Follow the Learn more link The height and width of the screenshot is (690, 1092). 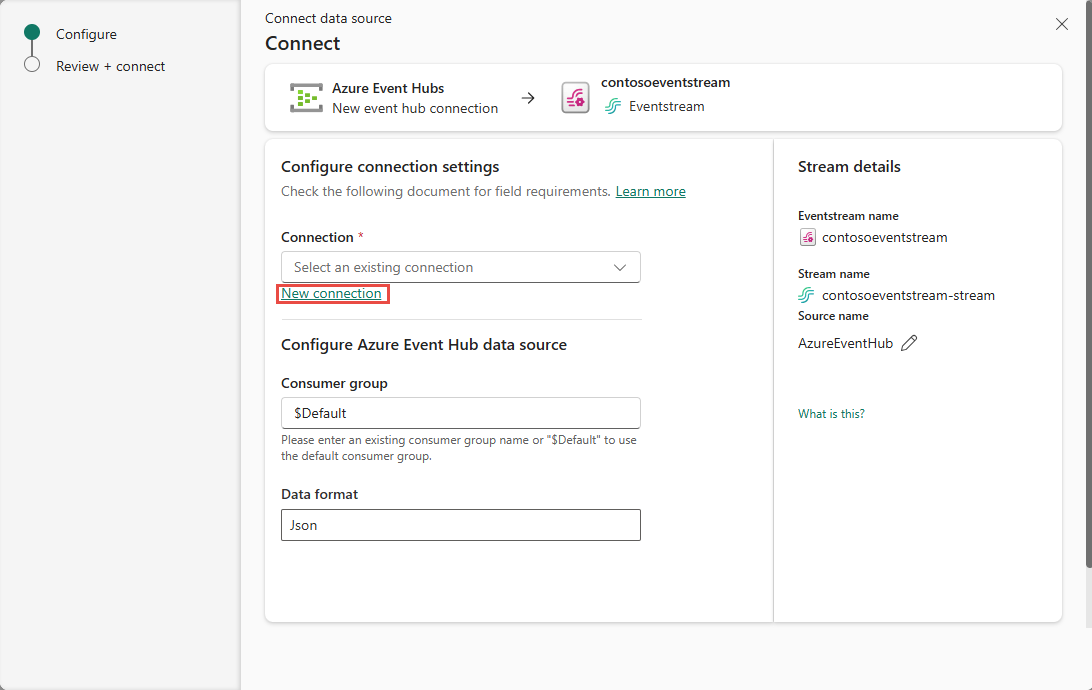pyautogui.click(x=650, y=191)
